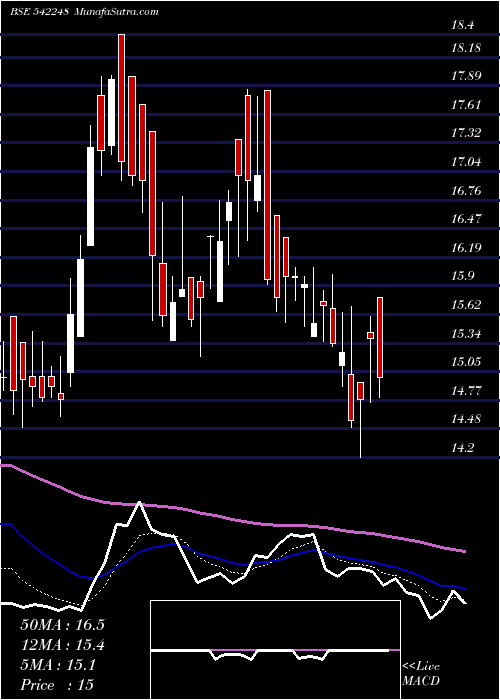Screen dimensions: 500x700
Task: Click the 17.32 price axis label
Action: point(466,133)
